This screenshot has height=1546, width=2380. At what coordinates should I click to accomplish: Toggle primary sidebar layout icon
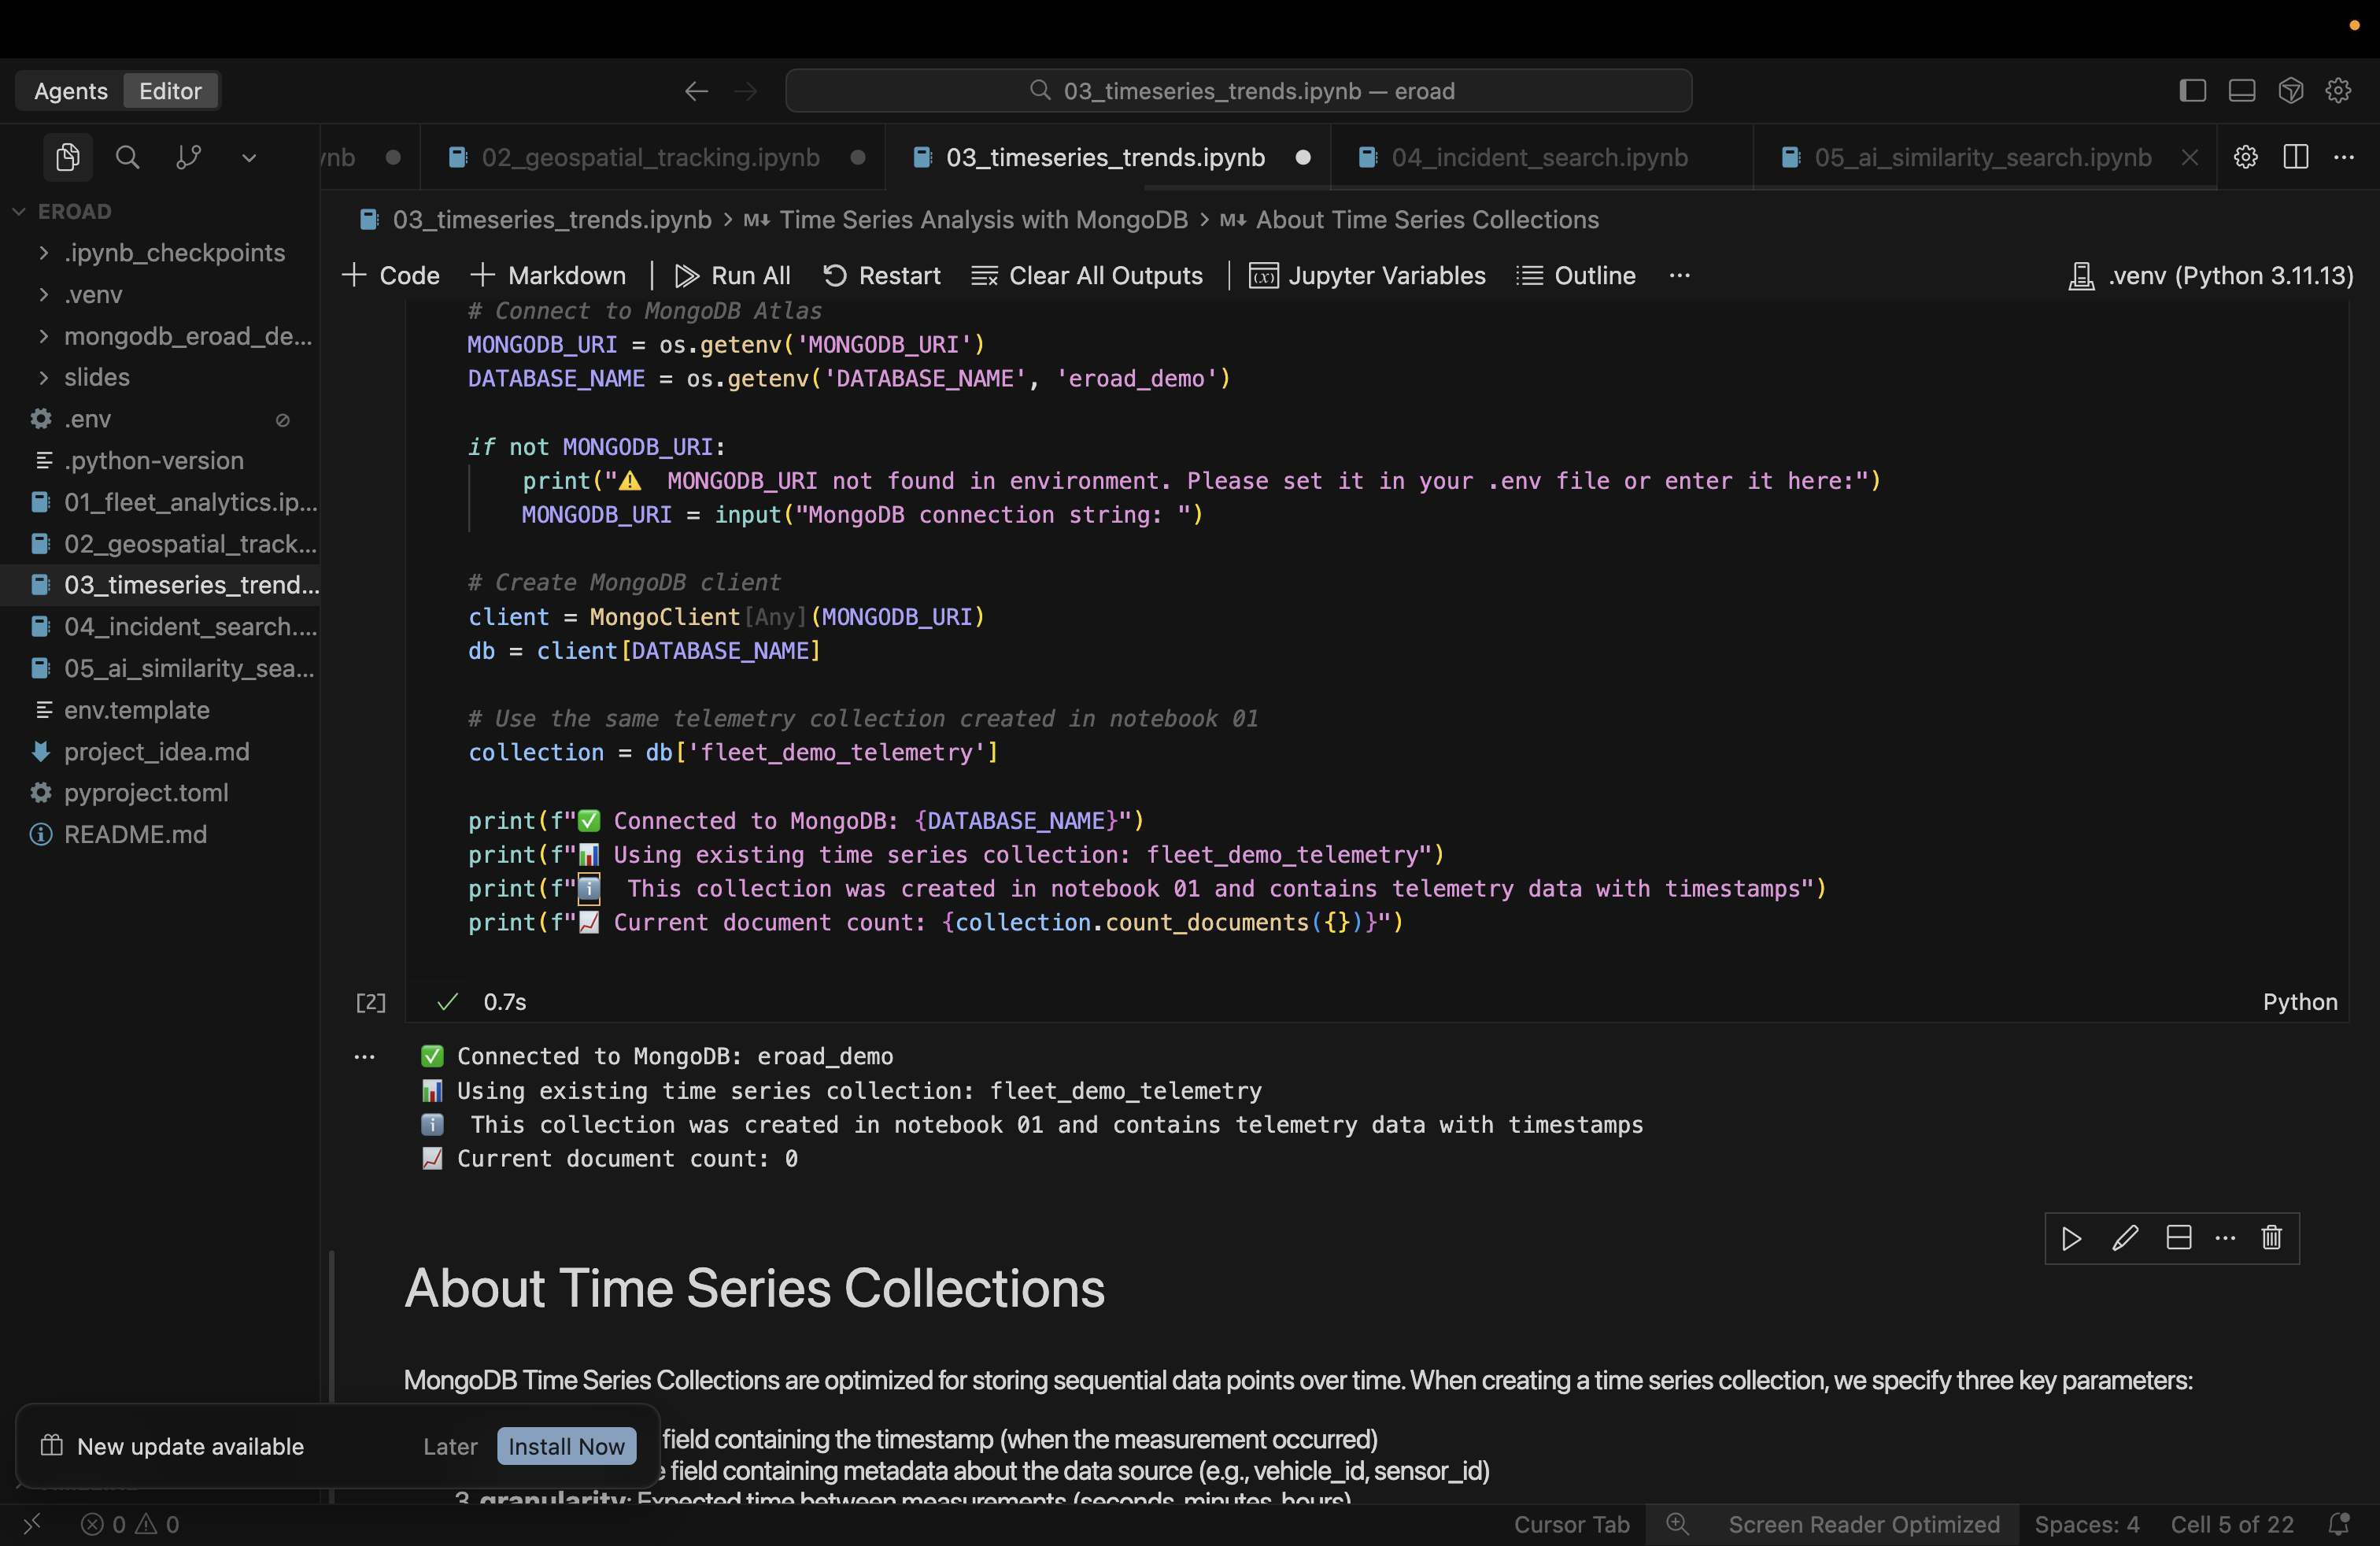pyautogui.click(x=2192, y=91)
